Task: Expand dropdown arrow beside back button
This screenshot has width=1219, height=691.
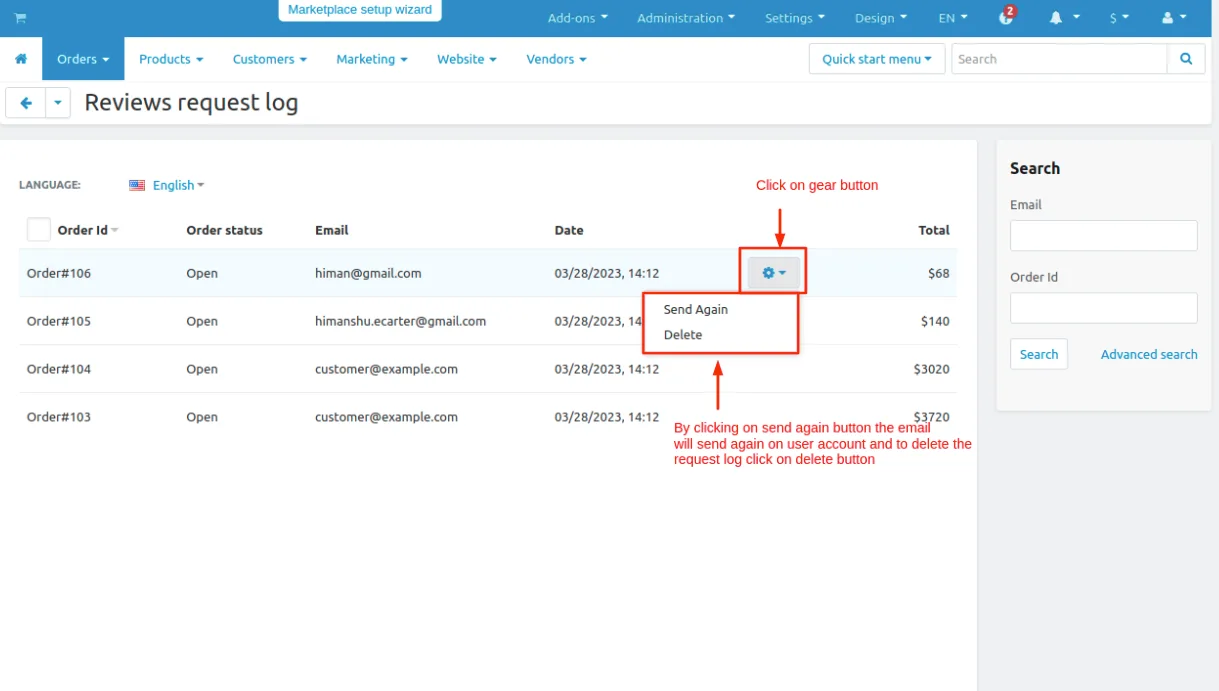Action: (58, 103)
